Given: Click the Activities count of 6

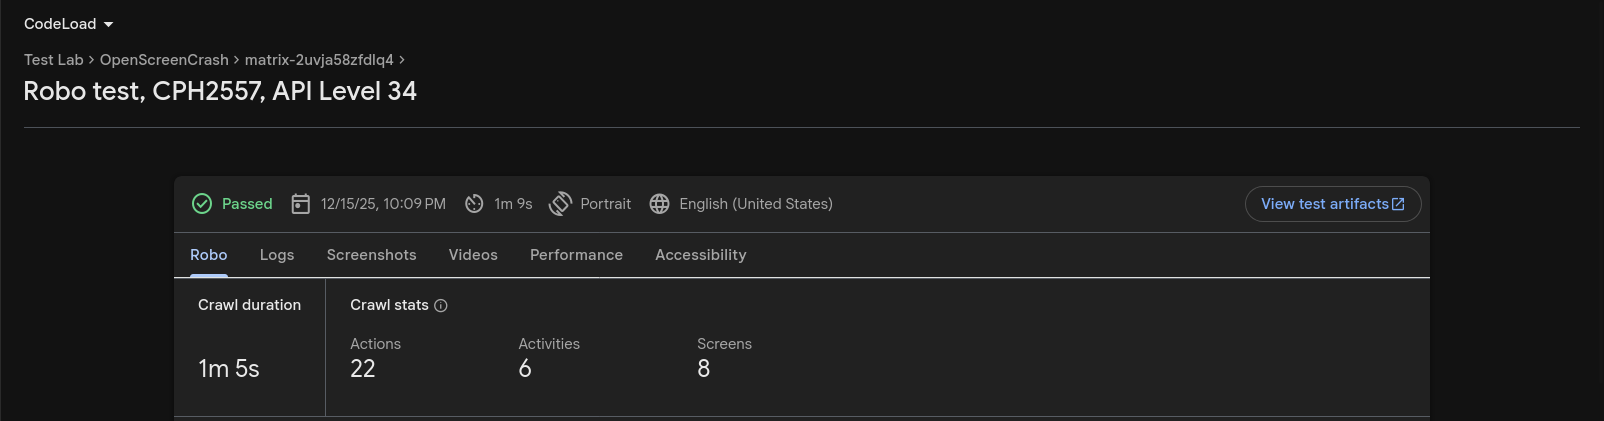Looking at the screenshot, I should (525, 369).
